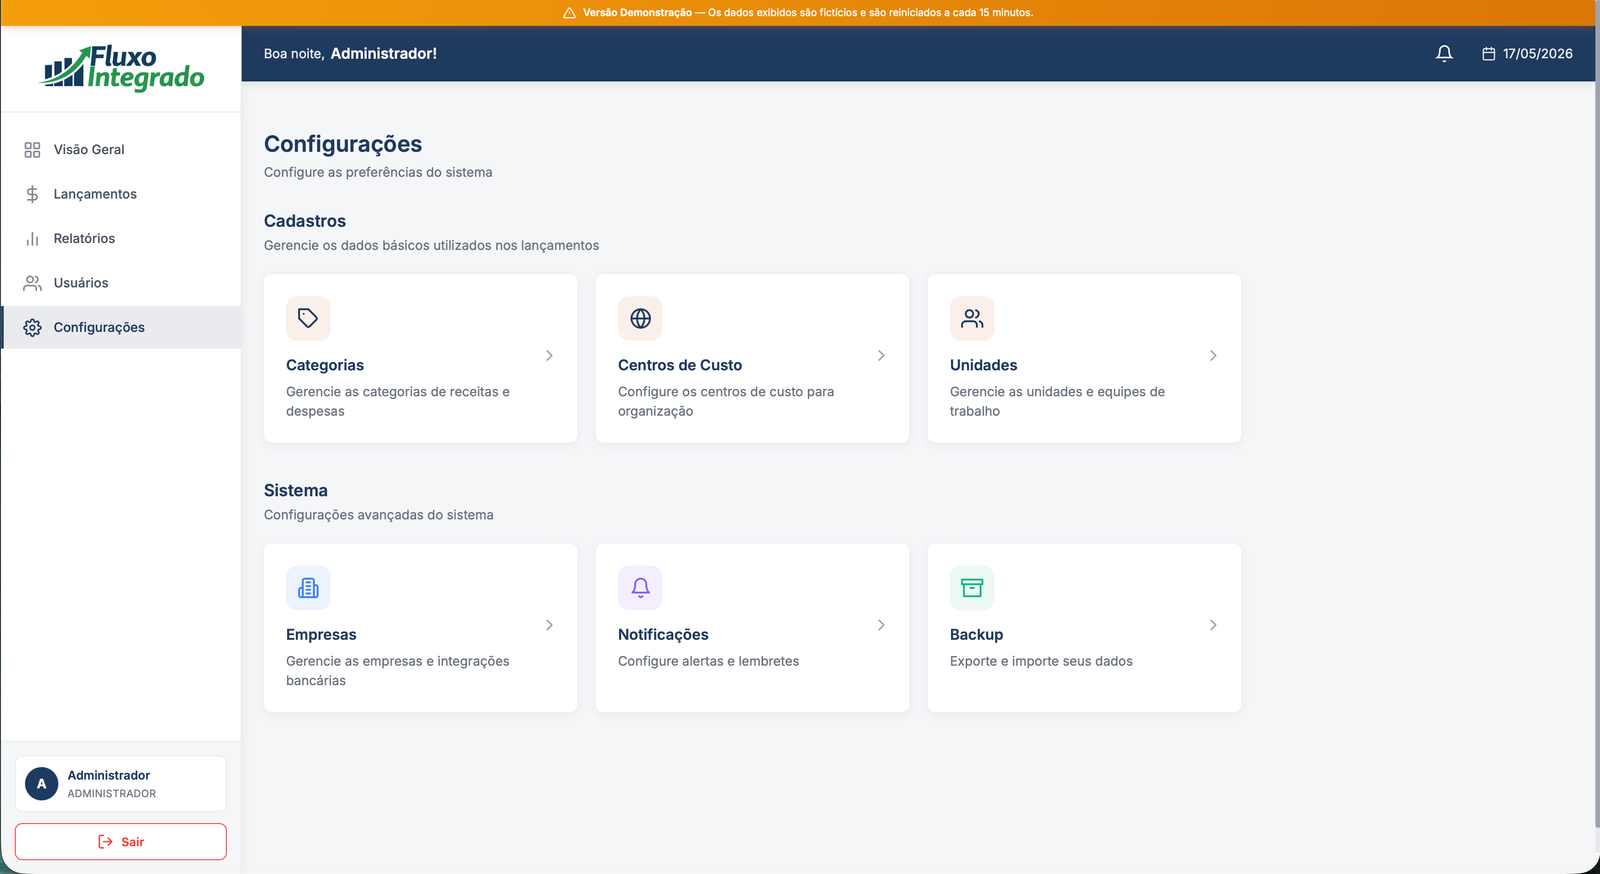Click the date 17/05/2026 in header
Image resolution: width=1600 pixels, height=874 pixels.
click(x=1538, y=54)
